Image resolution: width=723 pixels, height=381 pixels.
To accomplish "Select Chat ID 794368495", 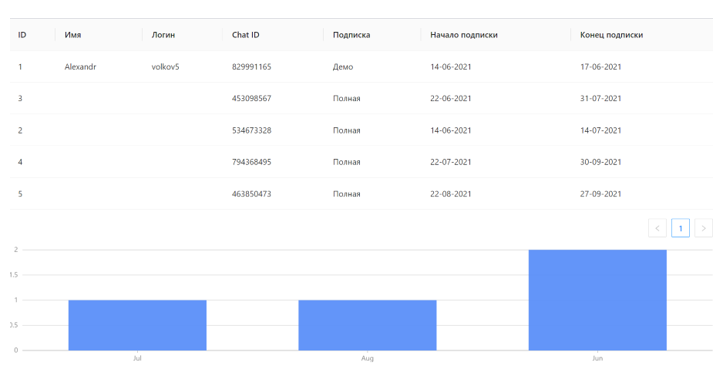I will [252, 162].
